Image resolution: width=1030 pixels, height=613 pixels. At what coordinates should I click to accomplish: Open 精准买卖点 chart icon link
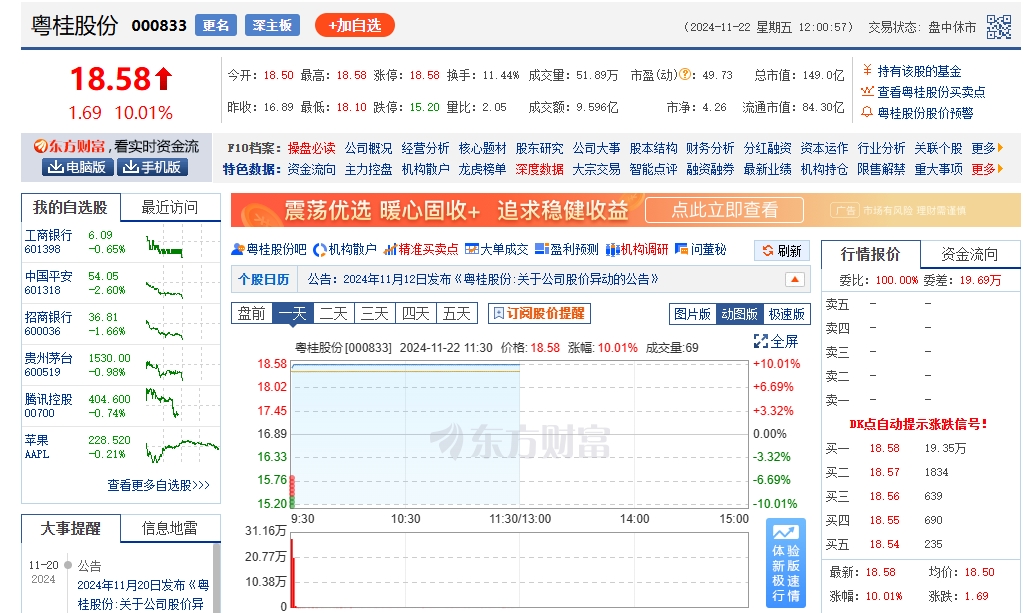click(421, 249)
